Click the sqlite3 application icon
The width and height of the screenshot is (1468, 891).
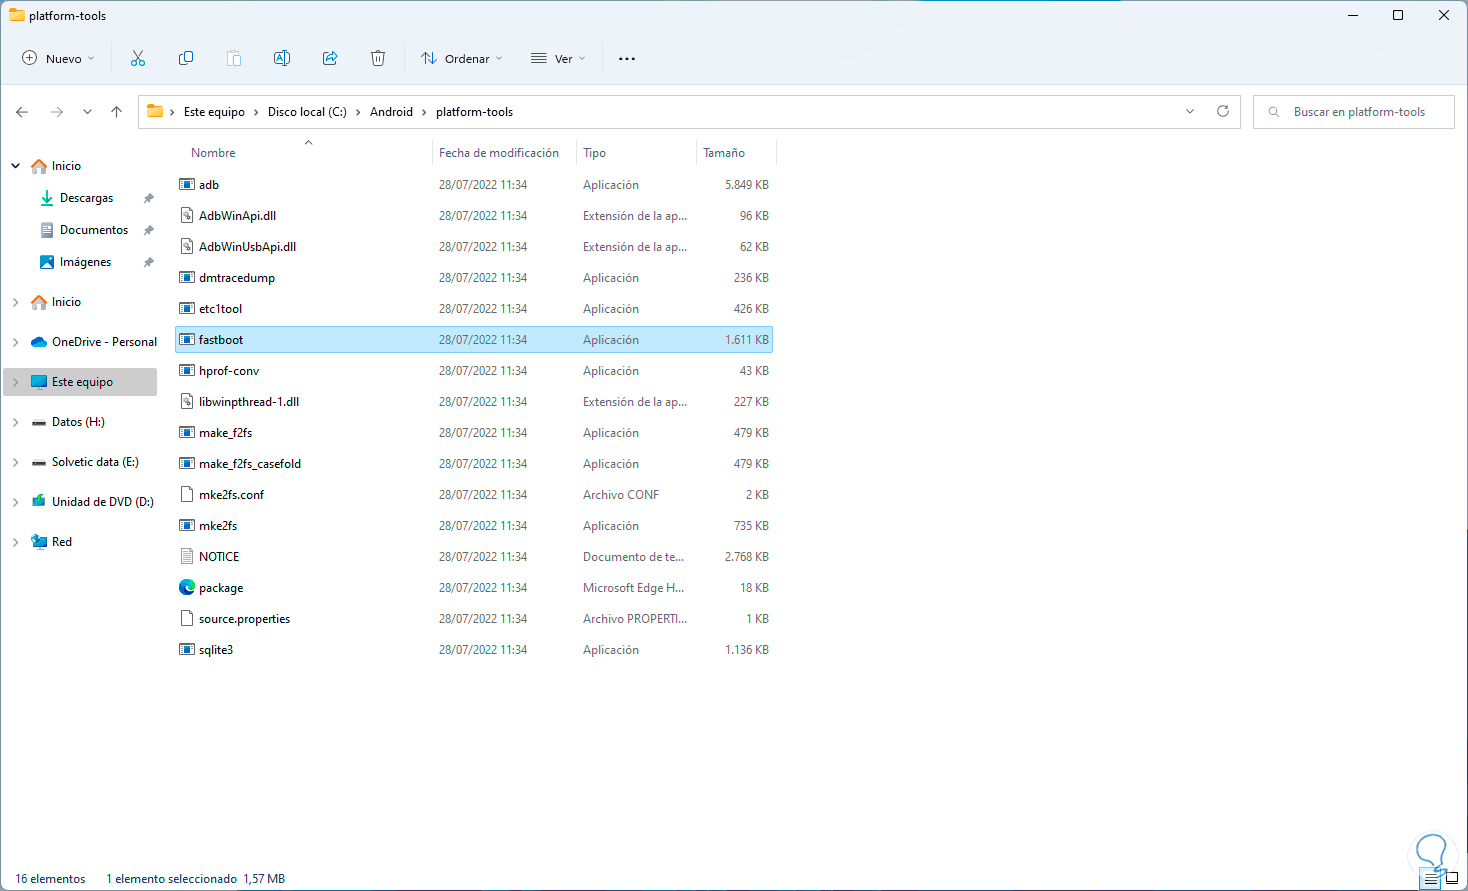187,650
